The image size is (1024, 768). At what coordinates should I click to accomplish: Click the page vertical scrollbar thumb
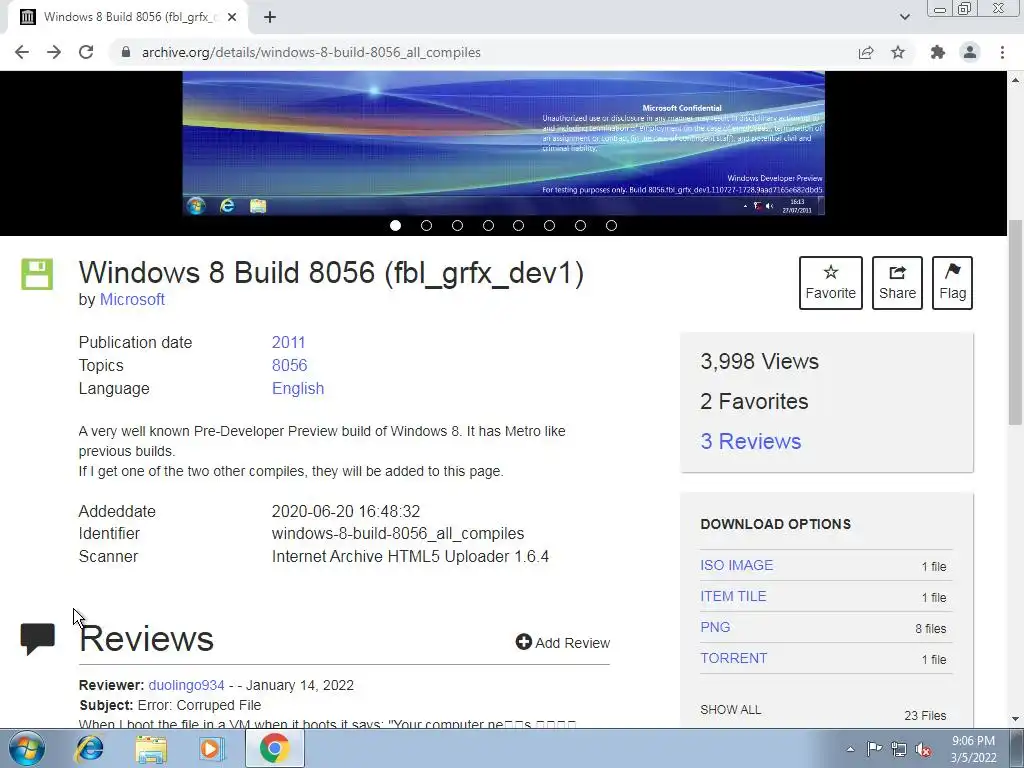point(1015,323)
